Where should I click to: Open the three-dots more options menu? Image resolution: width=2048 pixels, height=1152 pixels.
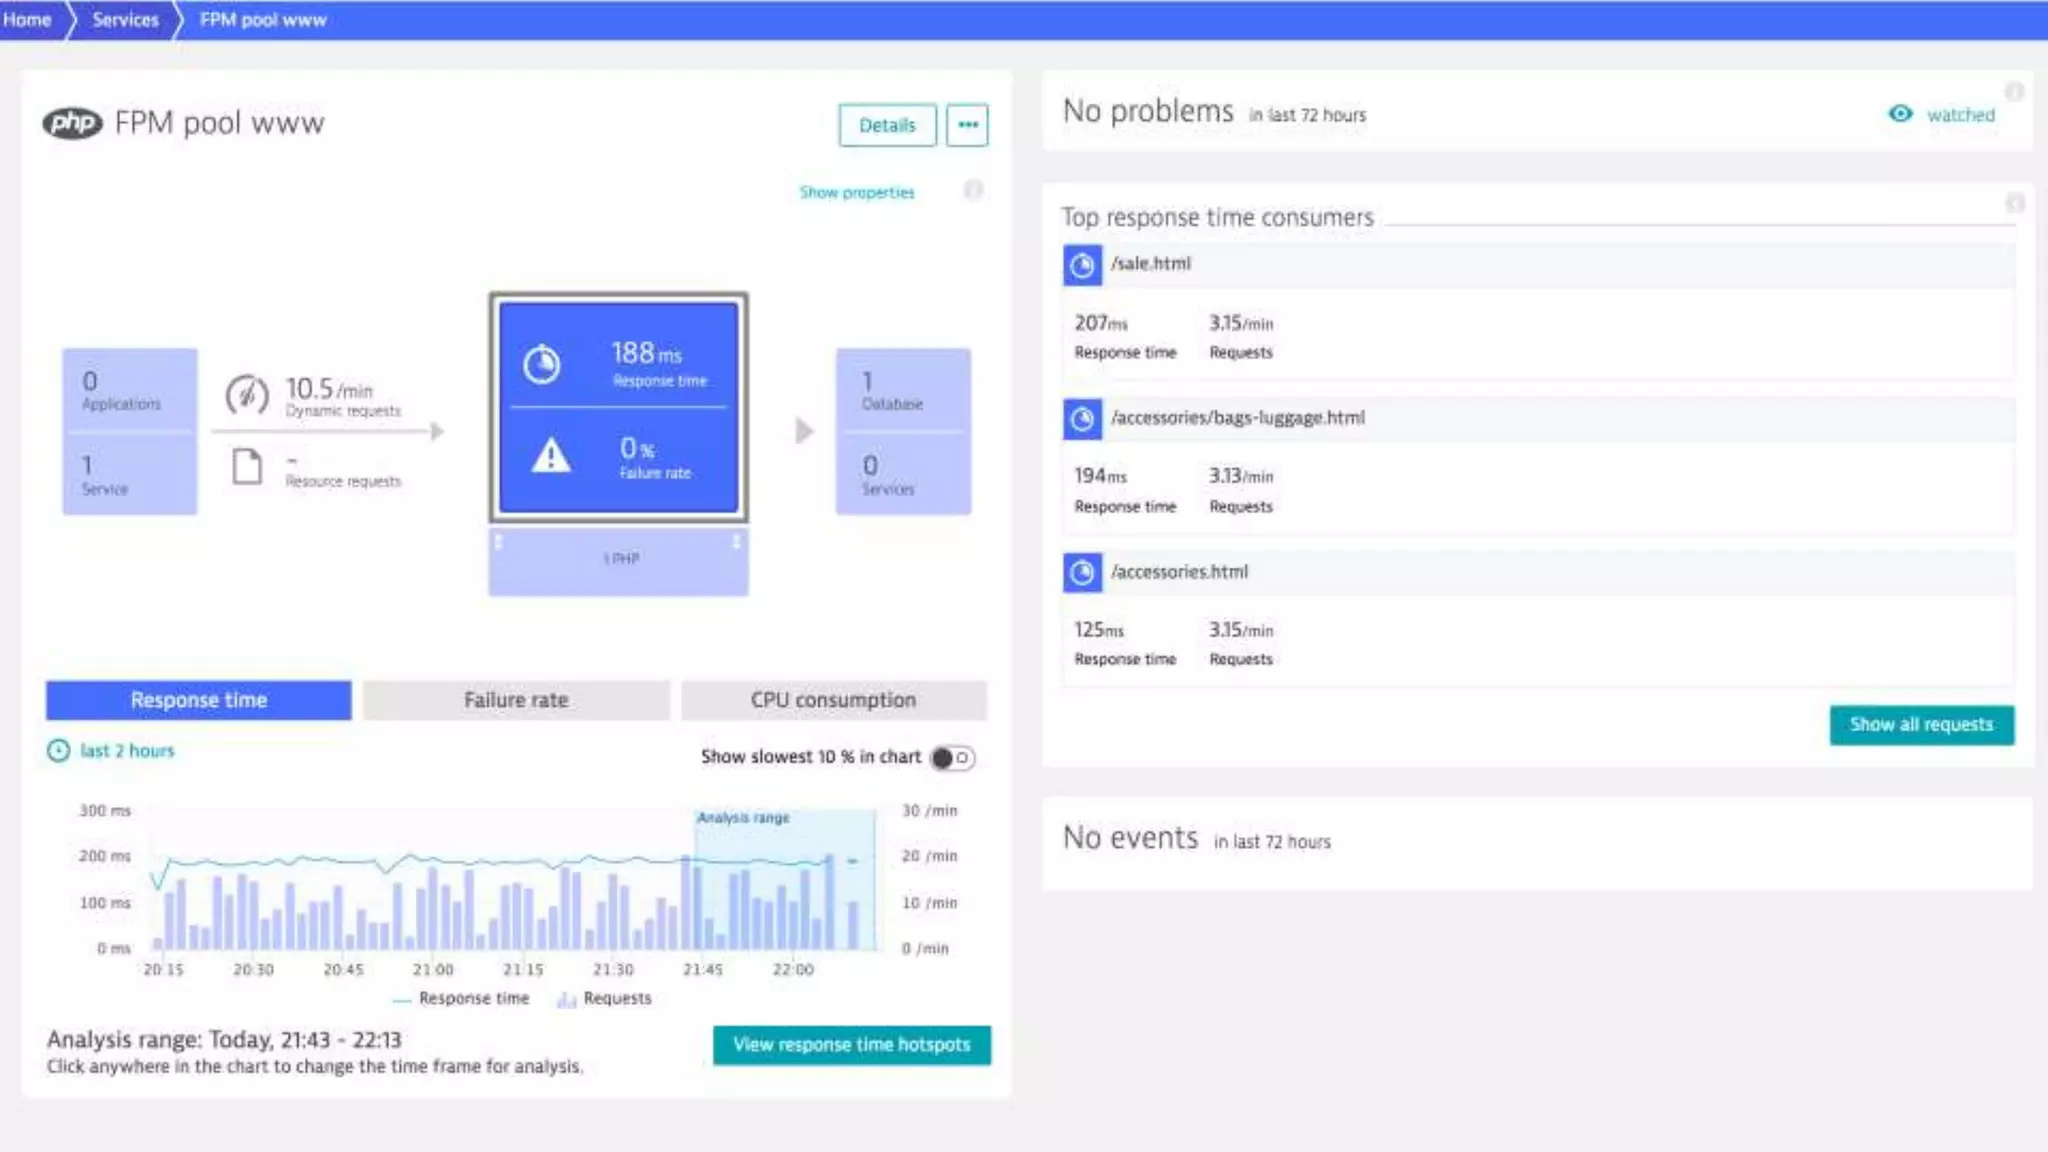tap(967, 125)
